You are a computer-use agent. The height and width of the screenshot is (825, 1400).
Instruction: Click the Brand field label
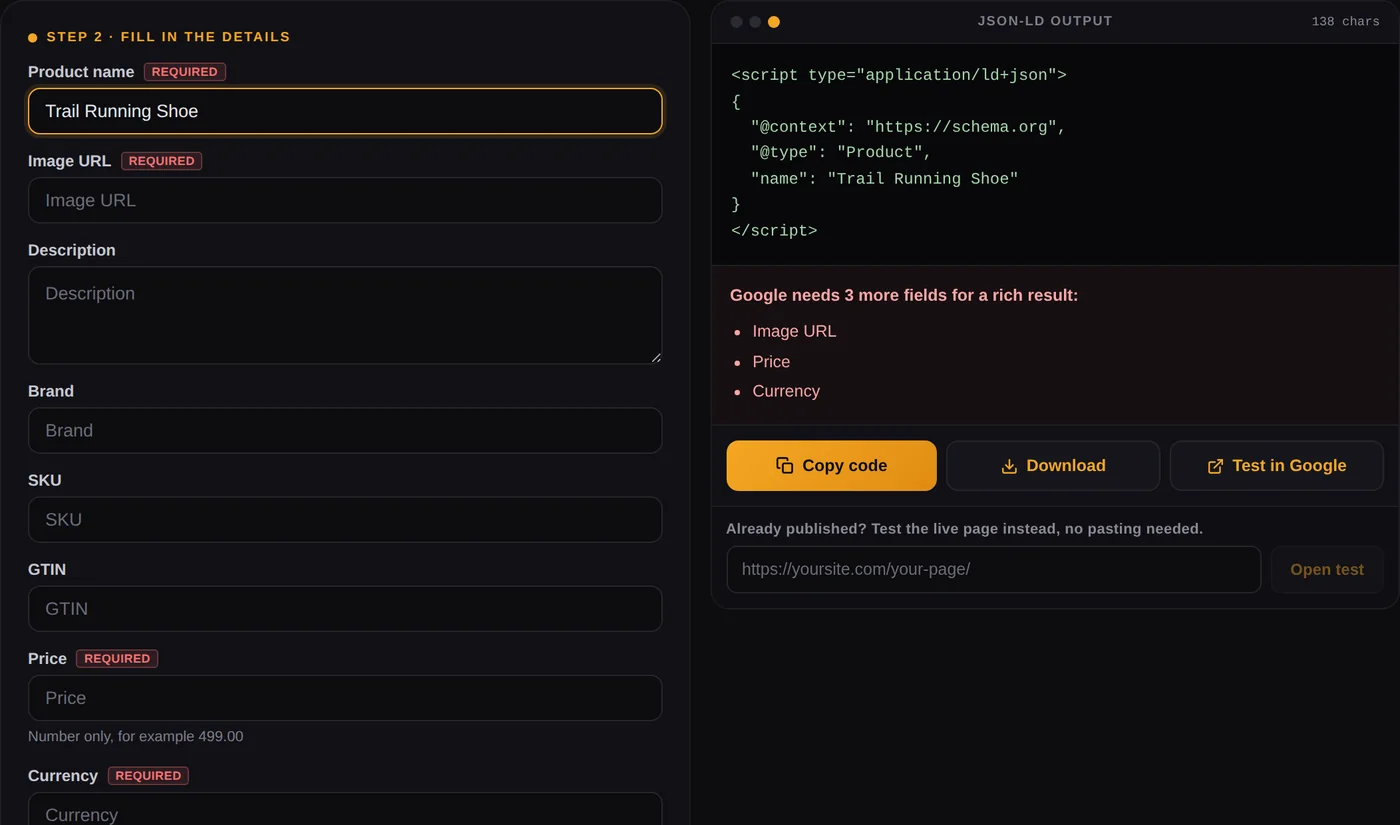coord(51,391)
